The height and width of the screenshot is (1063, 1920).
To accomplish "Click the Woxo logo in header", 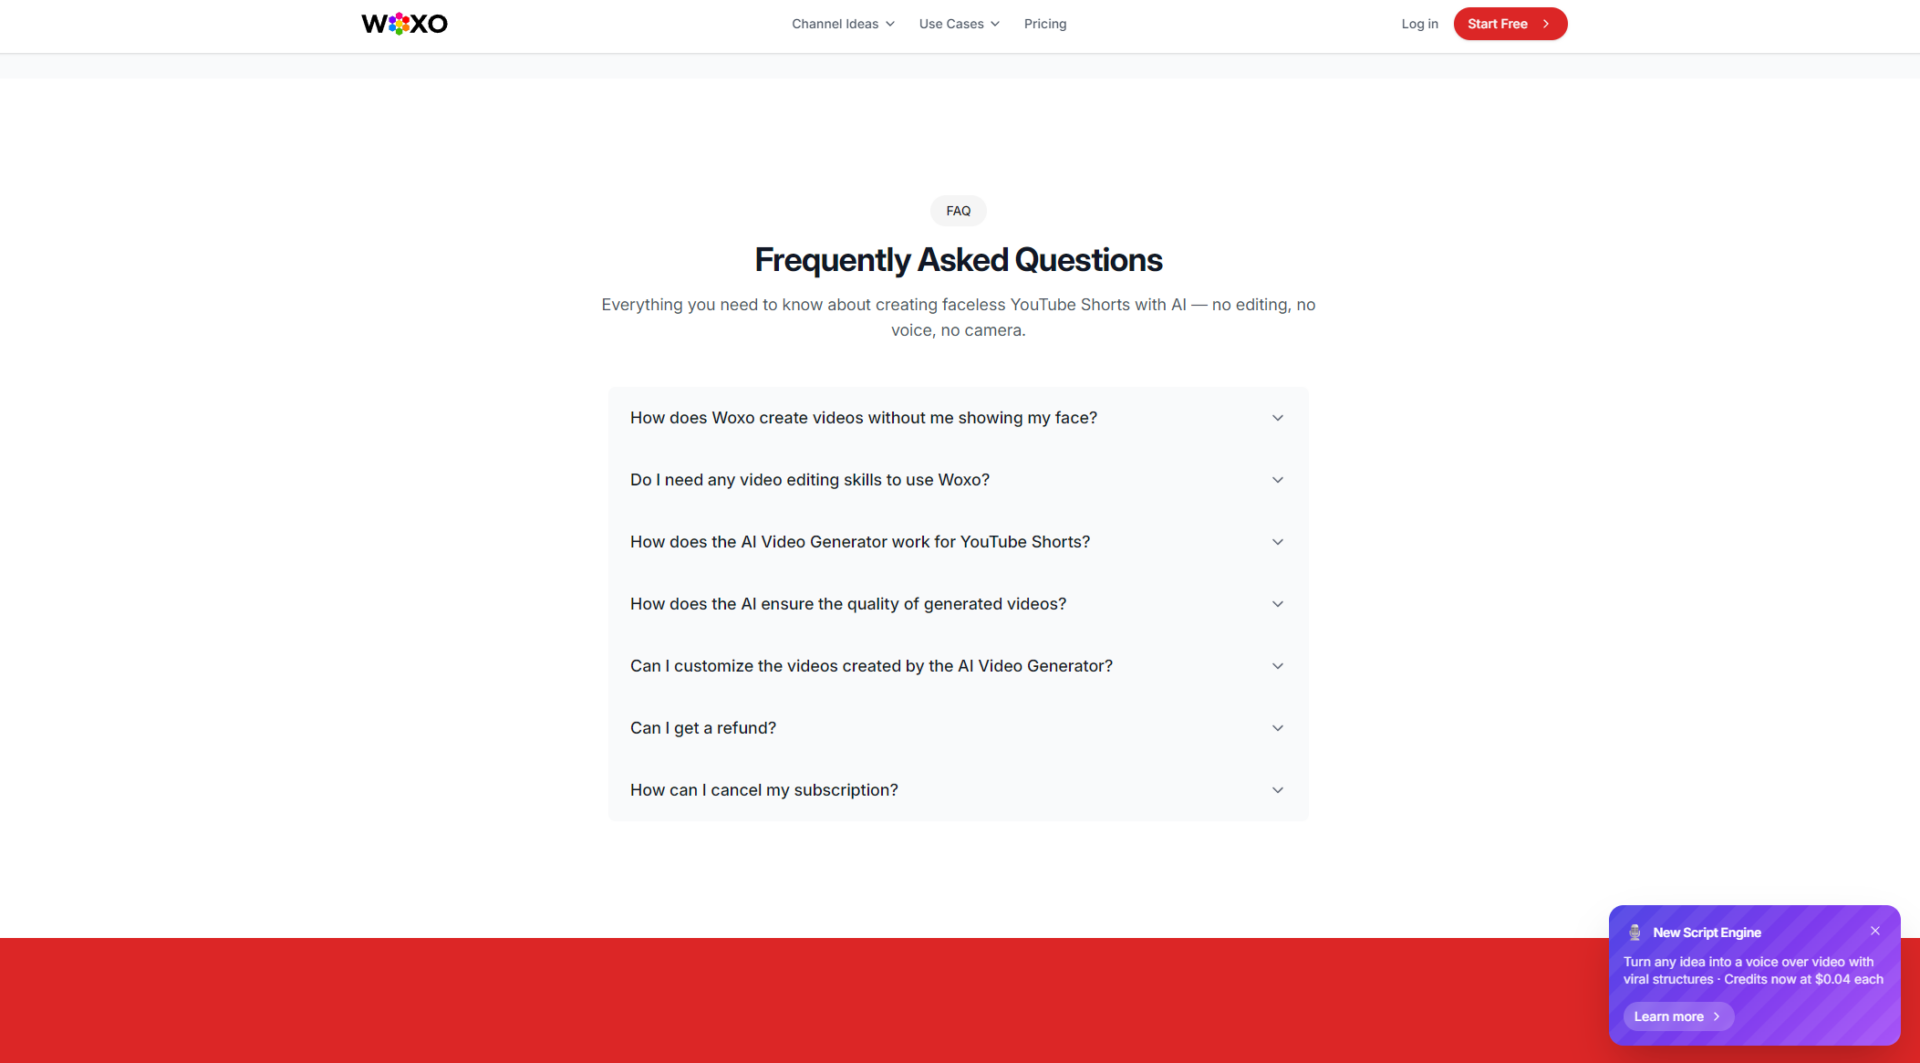I will [404, 24].
